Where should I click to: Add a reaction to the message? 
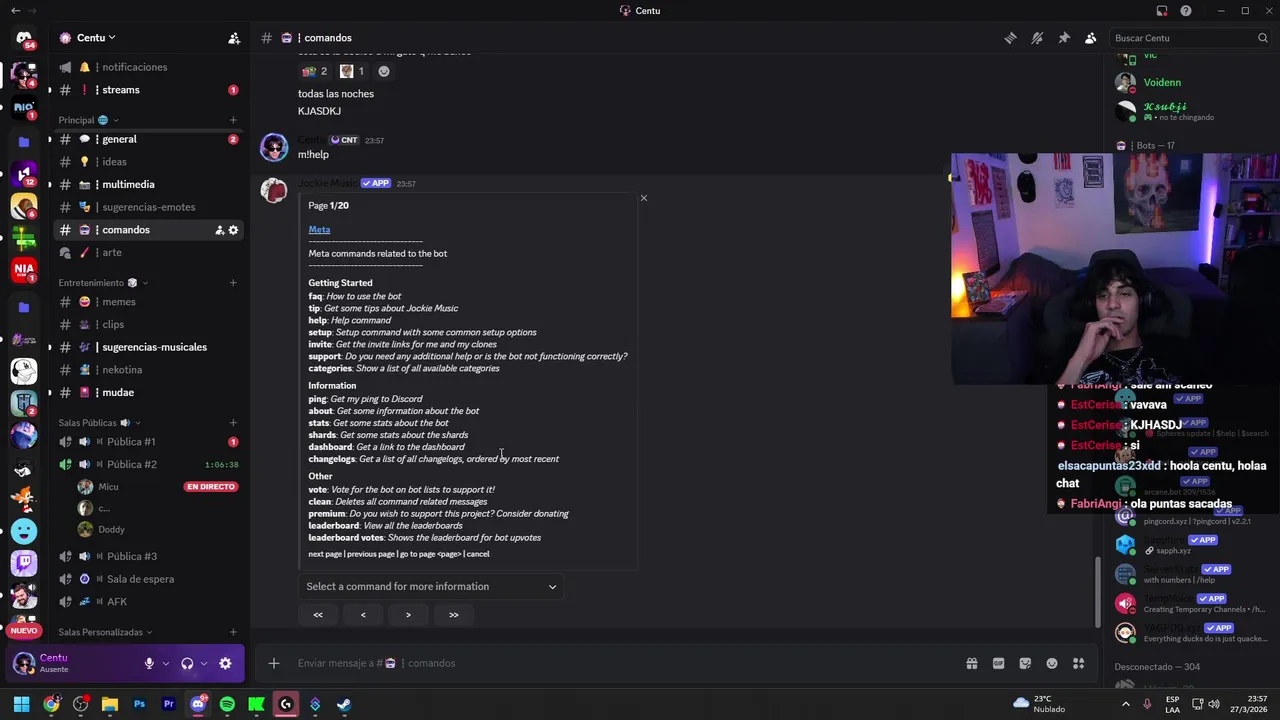pyautogui.click(x=384, y=72)
